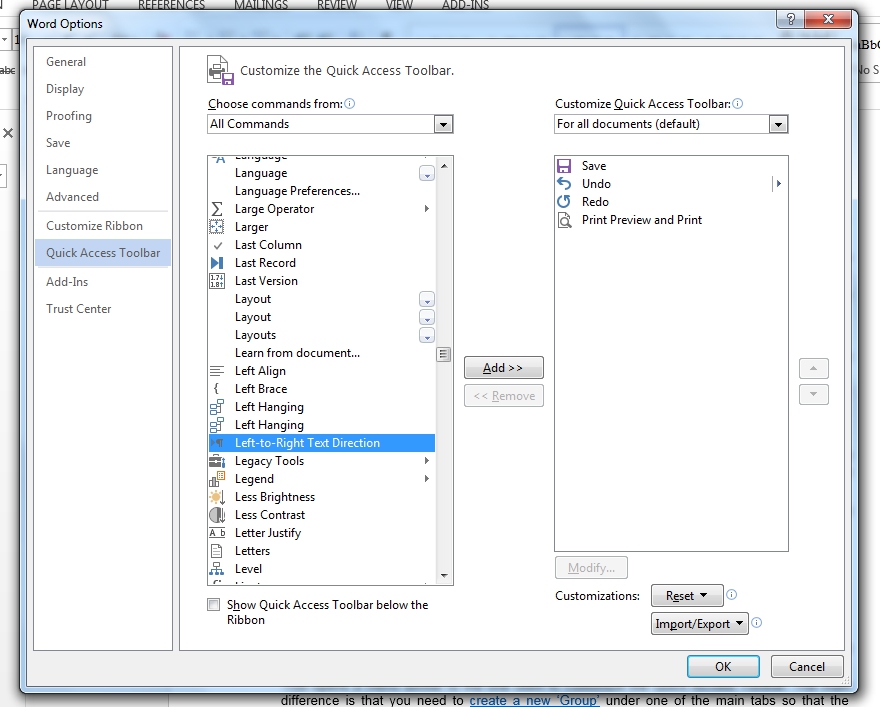The width and height of the screenshot is (880, 707).
Task: Open the Reset dropdown button
Action: (686, 596)
